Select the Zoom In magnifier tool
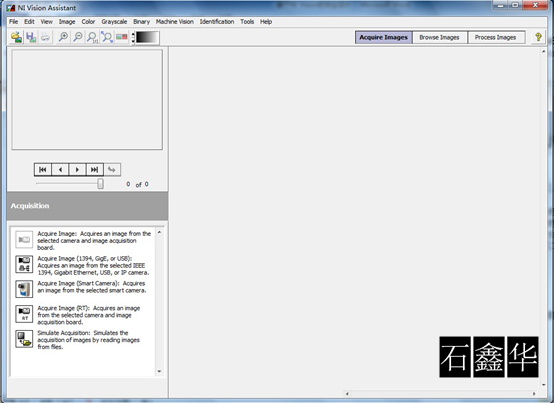This screenshot has width=554, height=403. coord(63,37)
